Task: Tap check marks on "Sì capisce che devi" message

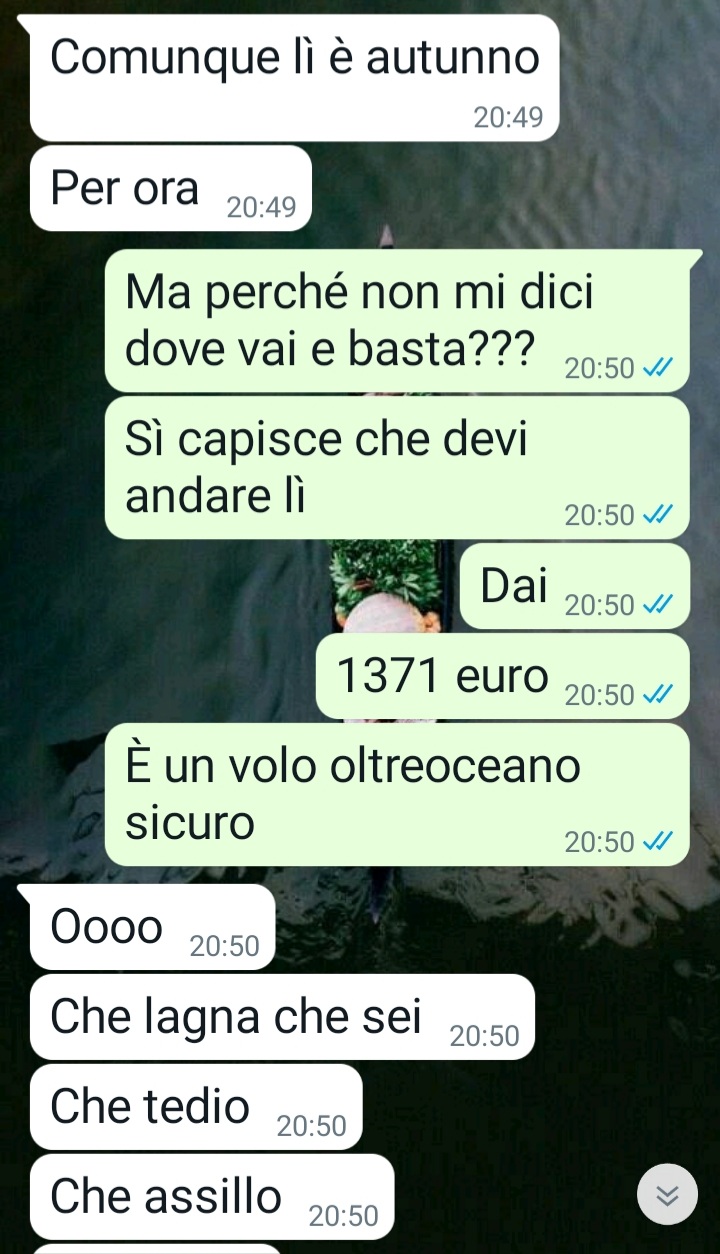Action: pos(657,514)
